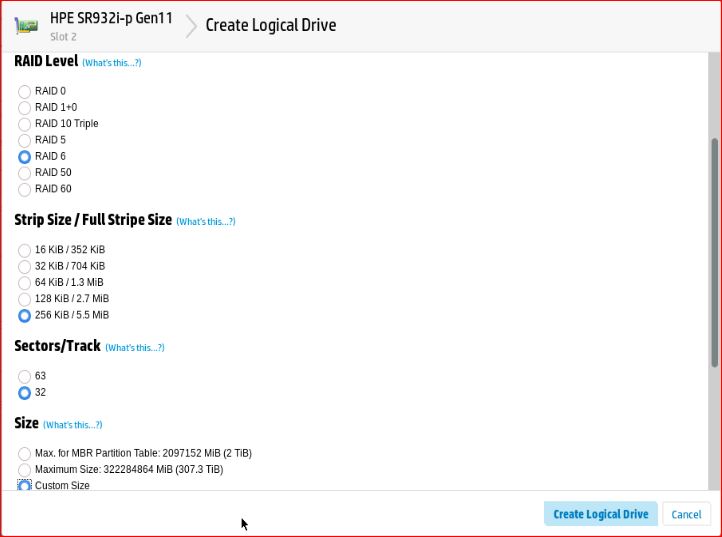
Task: Choose RAID 1+0 level option
Action: 25,108
